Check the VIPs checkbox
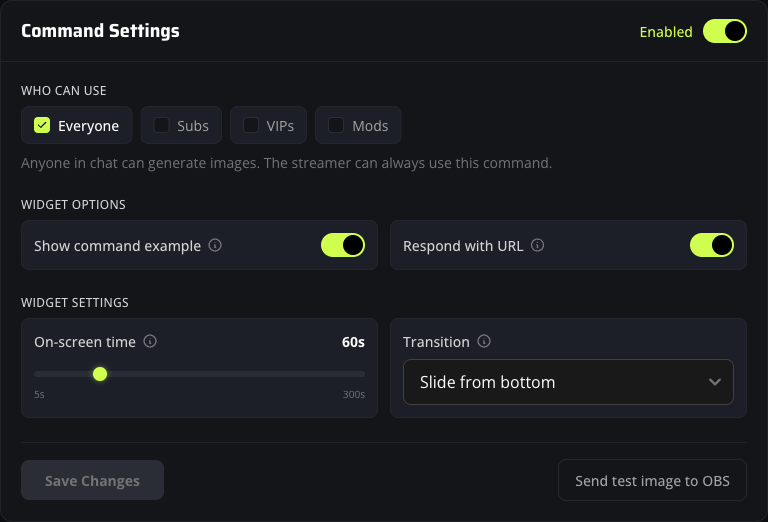The height and width of the screenshot is (522, 768). coord(251,125)
